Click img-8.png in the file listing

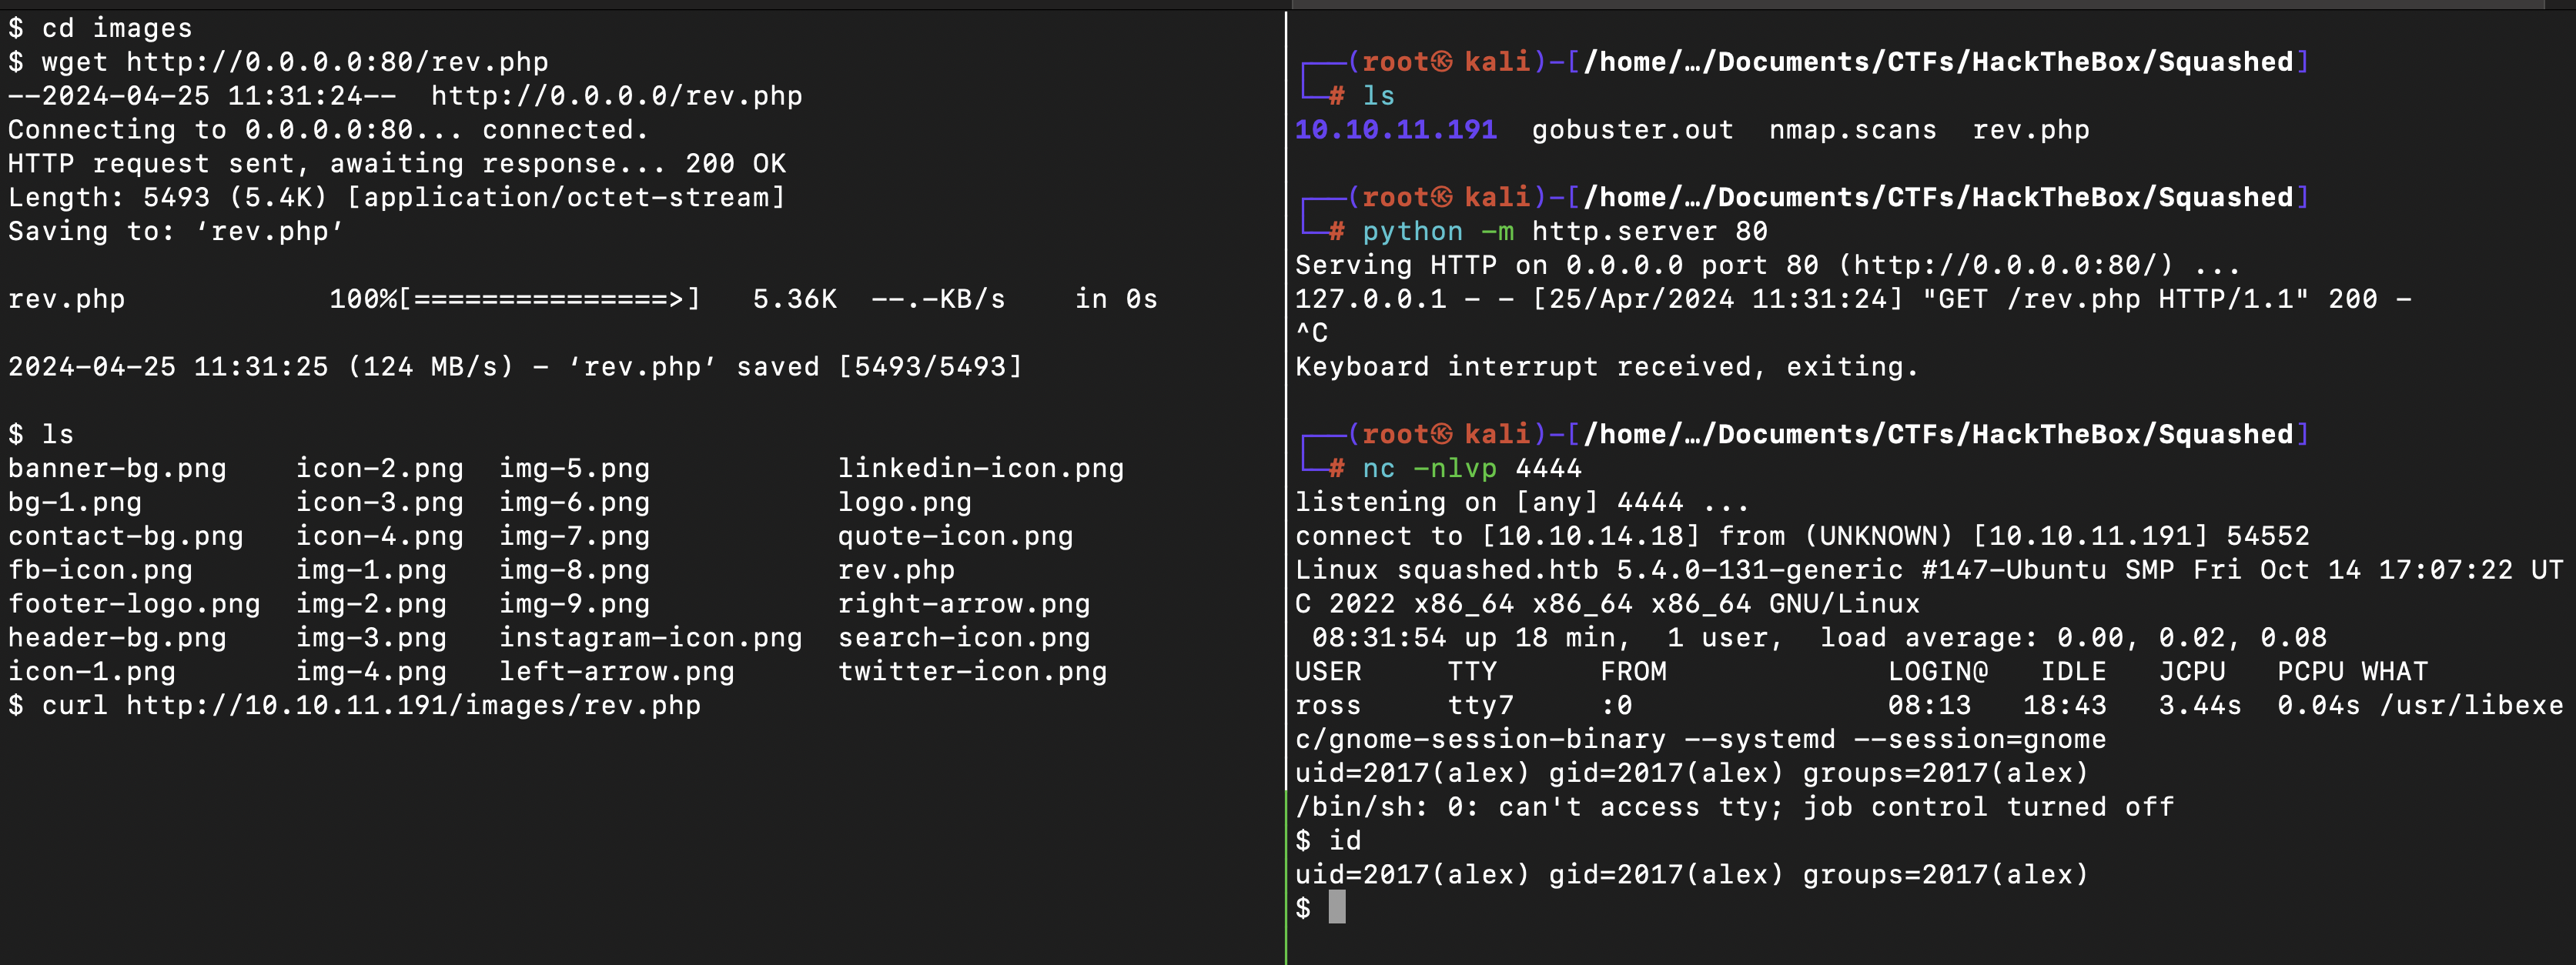575,570
